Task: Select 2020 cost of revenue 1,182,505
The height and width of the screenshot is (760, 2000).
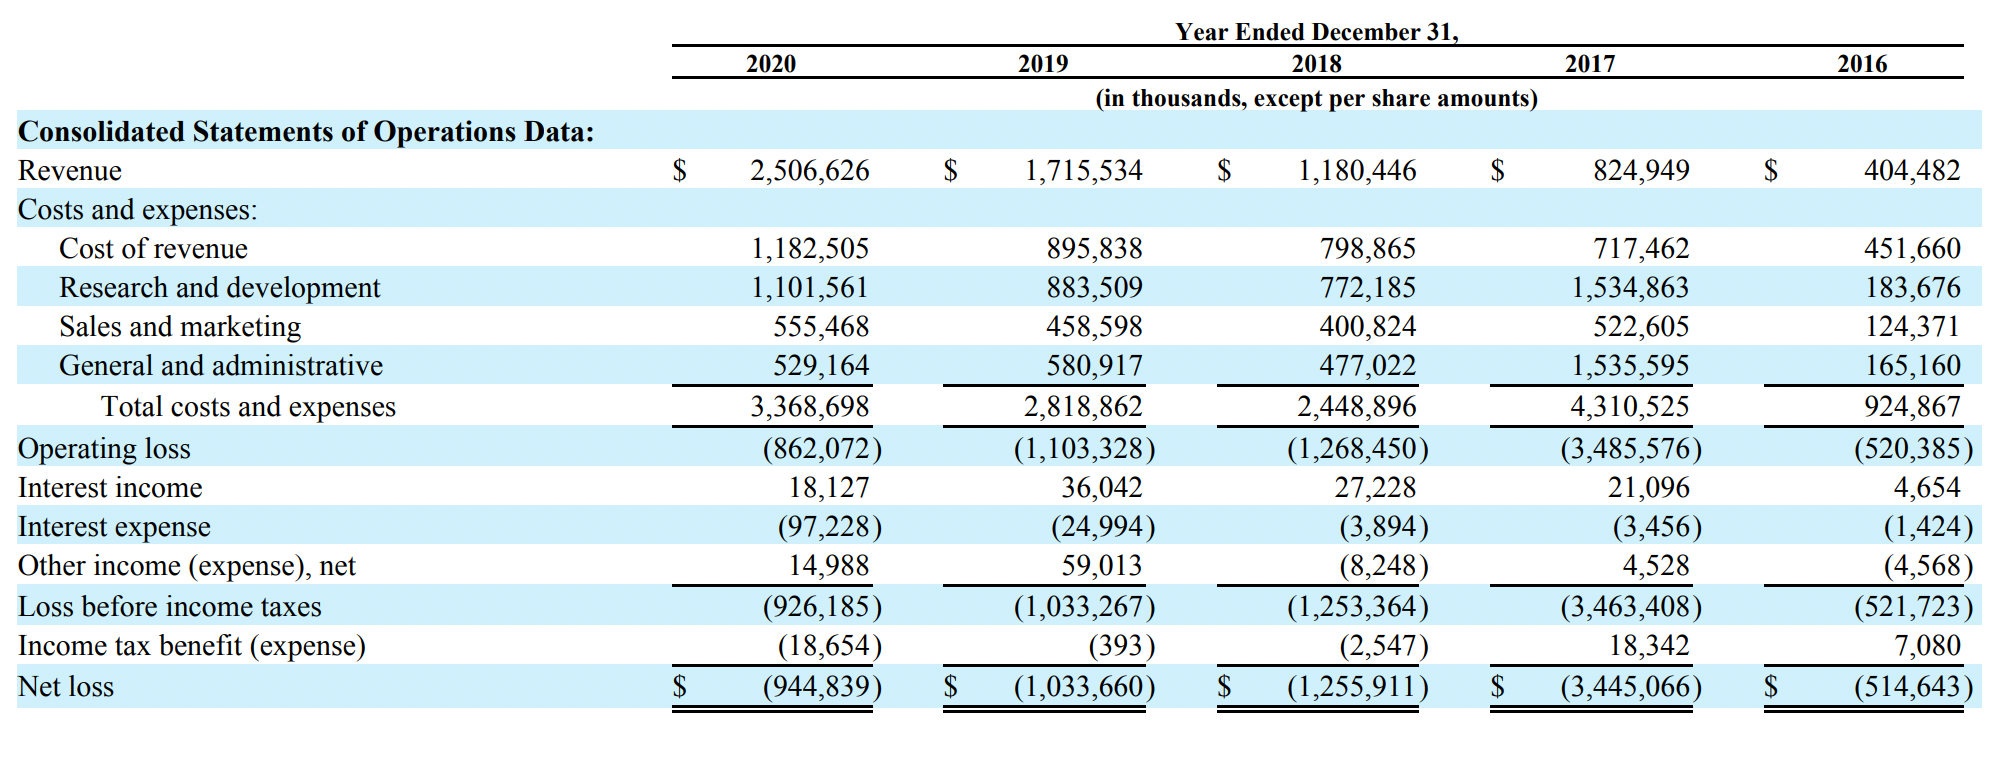Action: 810,248
